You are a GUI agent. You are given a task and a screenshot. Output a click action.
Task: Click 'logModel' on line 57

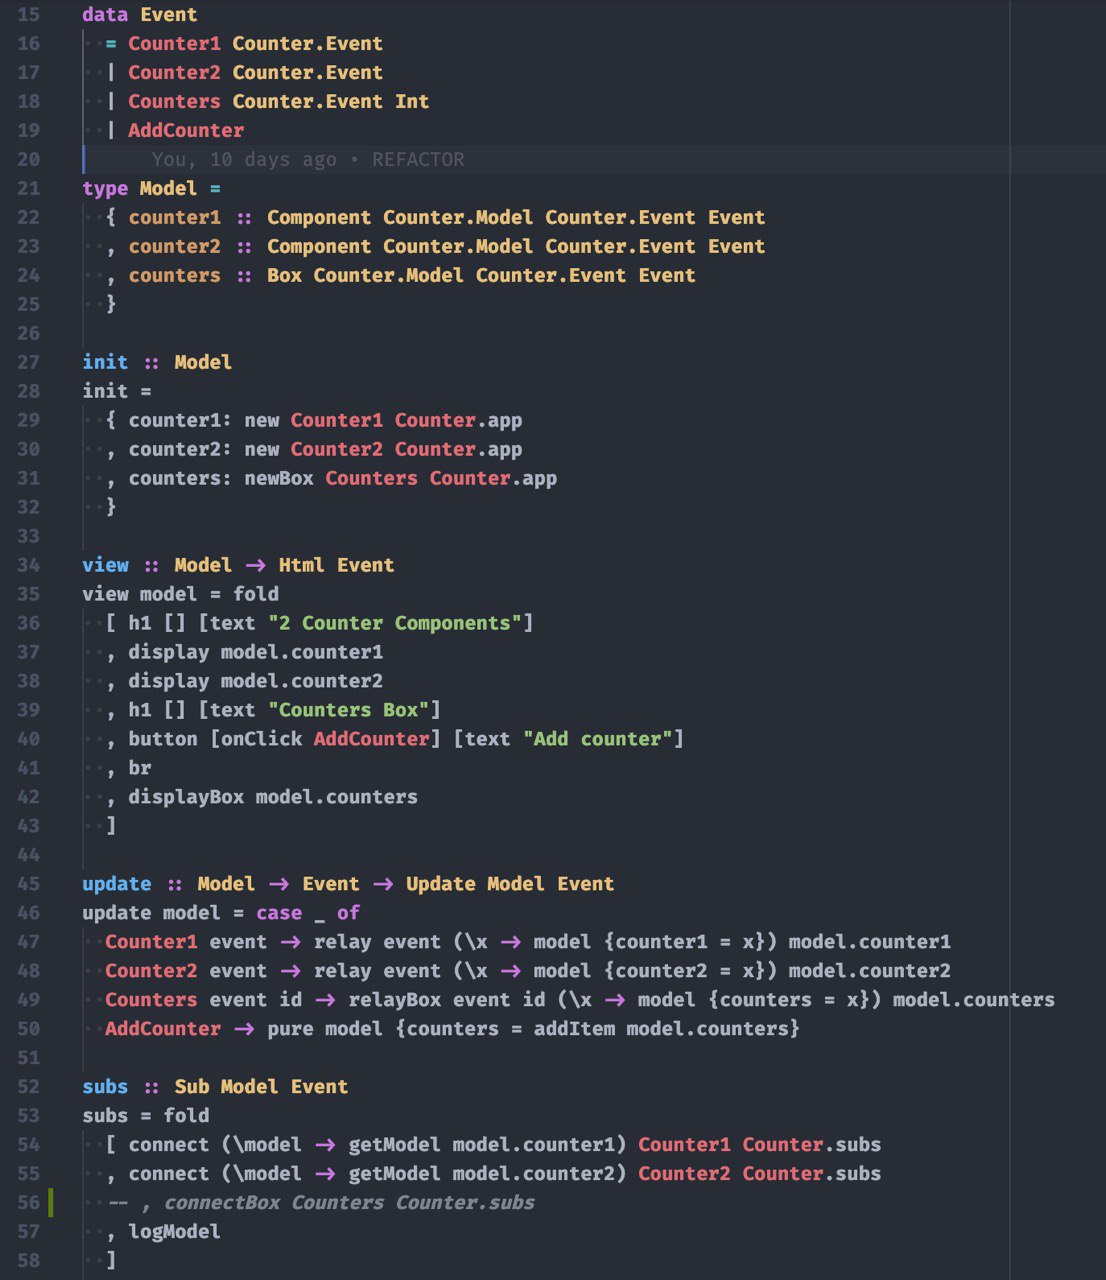coord(175,1233)
